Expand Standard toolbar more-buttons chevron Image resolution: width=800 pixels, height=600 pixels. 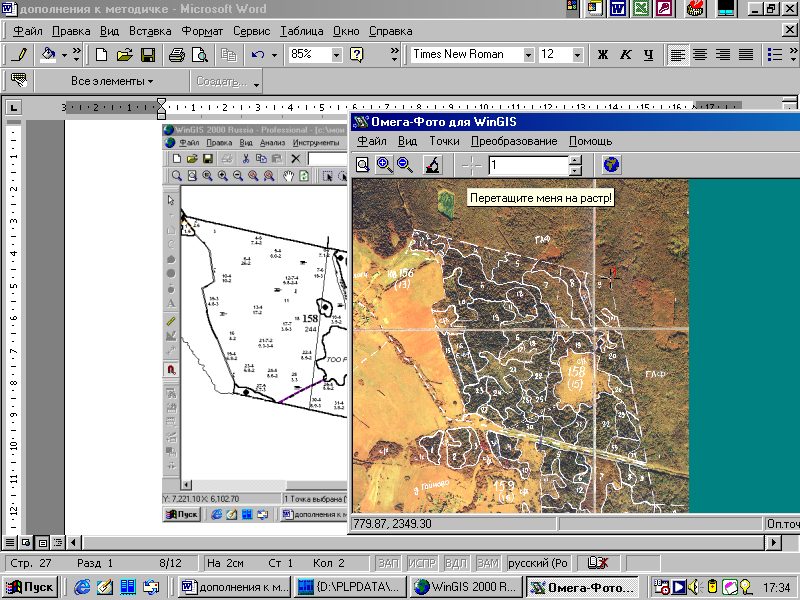[394, 55]
